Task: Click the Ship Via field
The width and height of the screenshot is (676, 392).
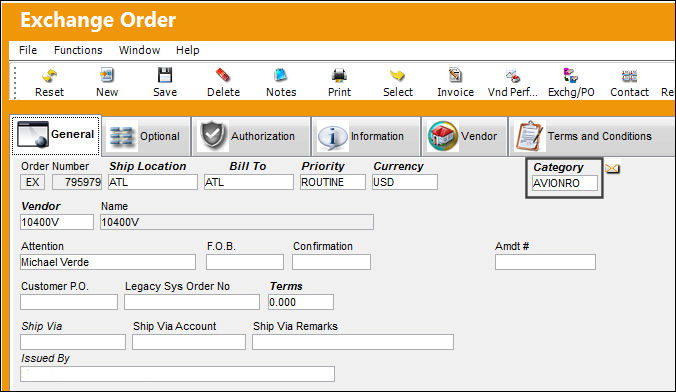Action: tap(73, 342)
